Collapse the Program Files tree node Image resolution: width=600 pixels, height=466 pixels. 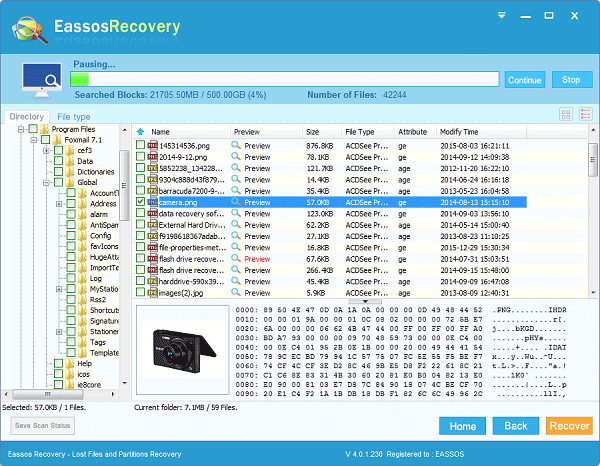click(x=21, y=129)
